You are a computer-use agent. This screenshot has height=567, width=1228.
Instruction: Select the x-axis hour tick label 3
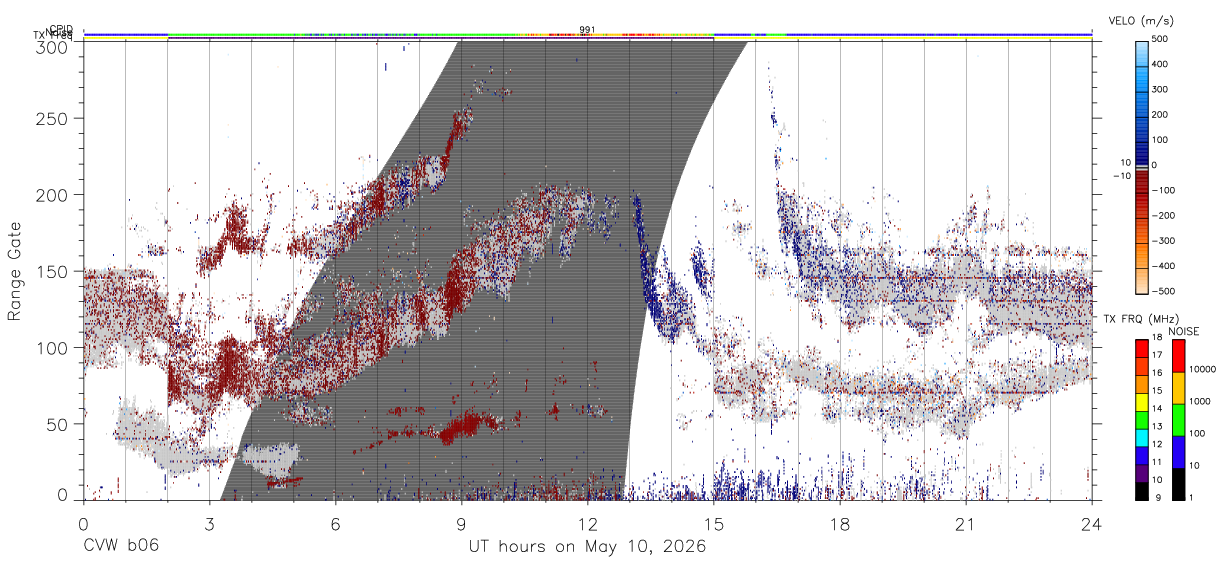(x=209, y=523)
